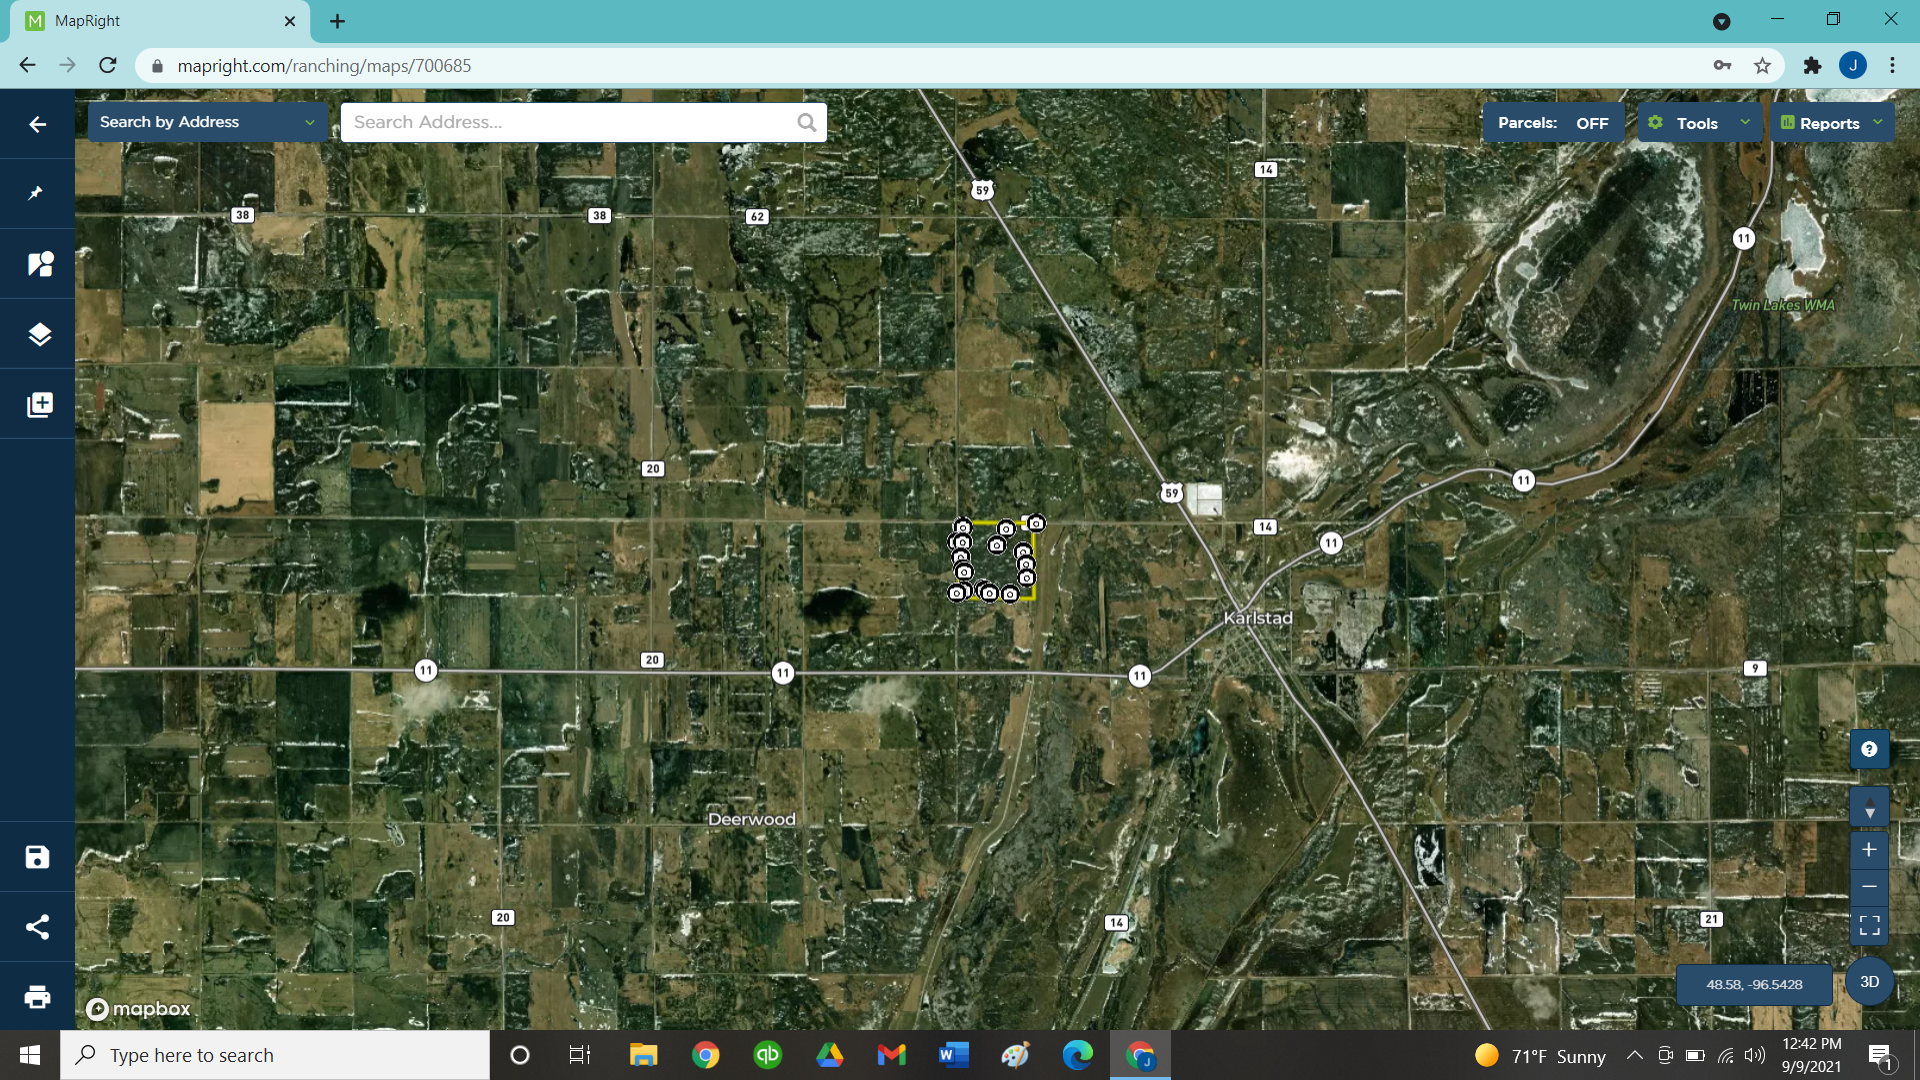The width and height of the screenshot is (1920, 1080).
Task: Open a new browser tab
Action: coord(337,21)
